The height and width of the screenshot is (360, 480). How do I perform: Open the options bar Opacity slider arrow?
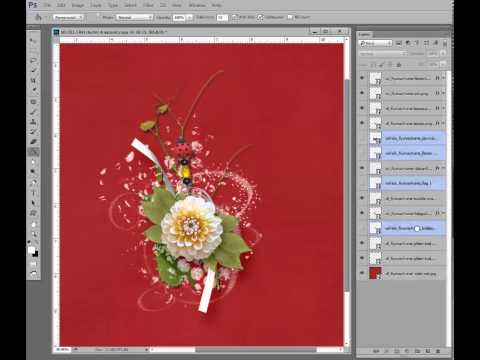click(190, 17)
